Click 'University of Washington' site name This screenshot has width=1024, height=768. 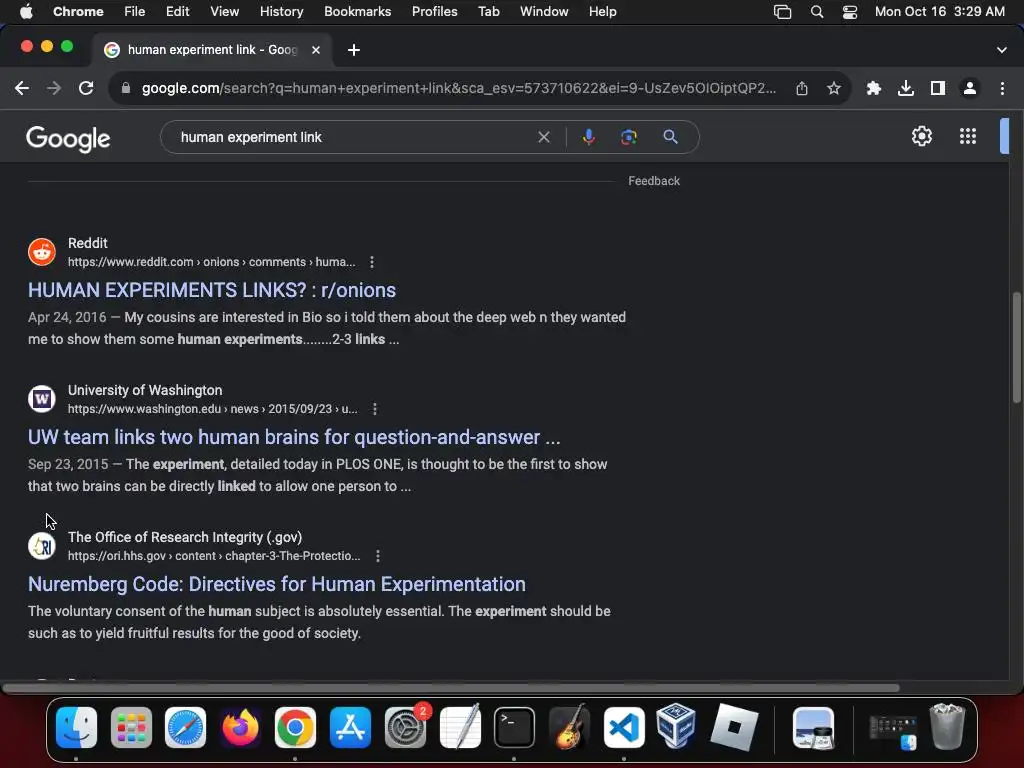pos(145,390)
